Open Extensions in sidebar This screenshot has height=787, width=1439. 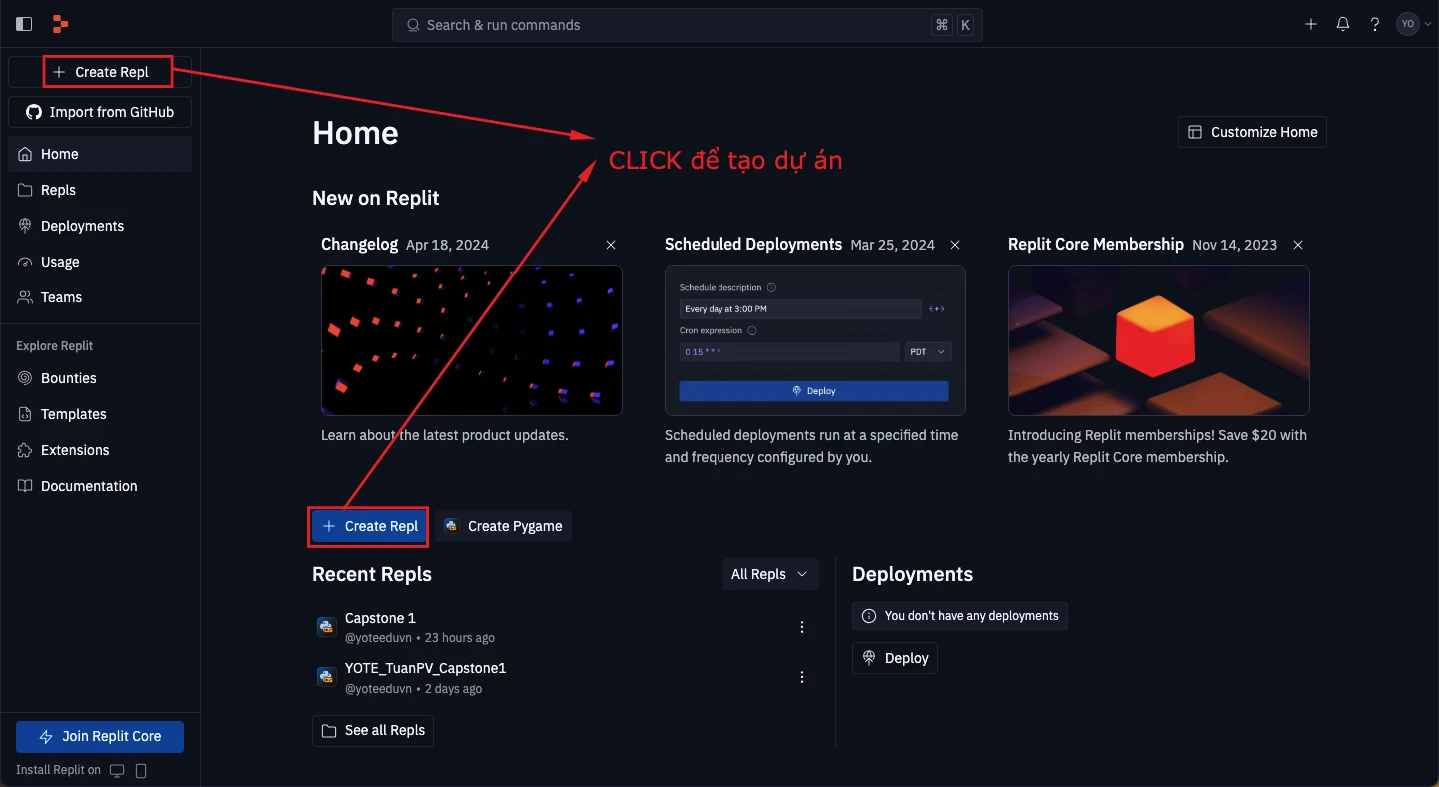(100, 450)
